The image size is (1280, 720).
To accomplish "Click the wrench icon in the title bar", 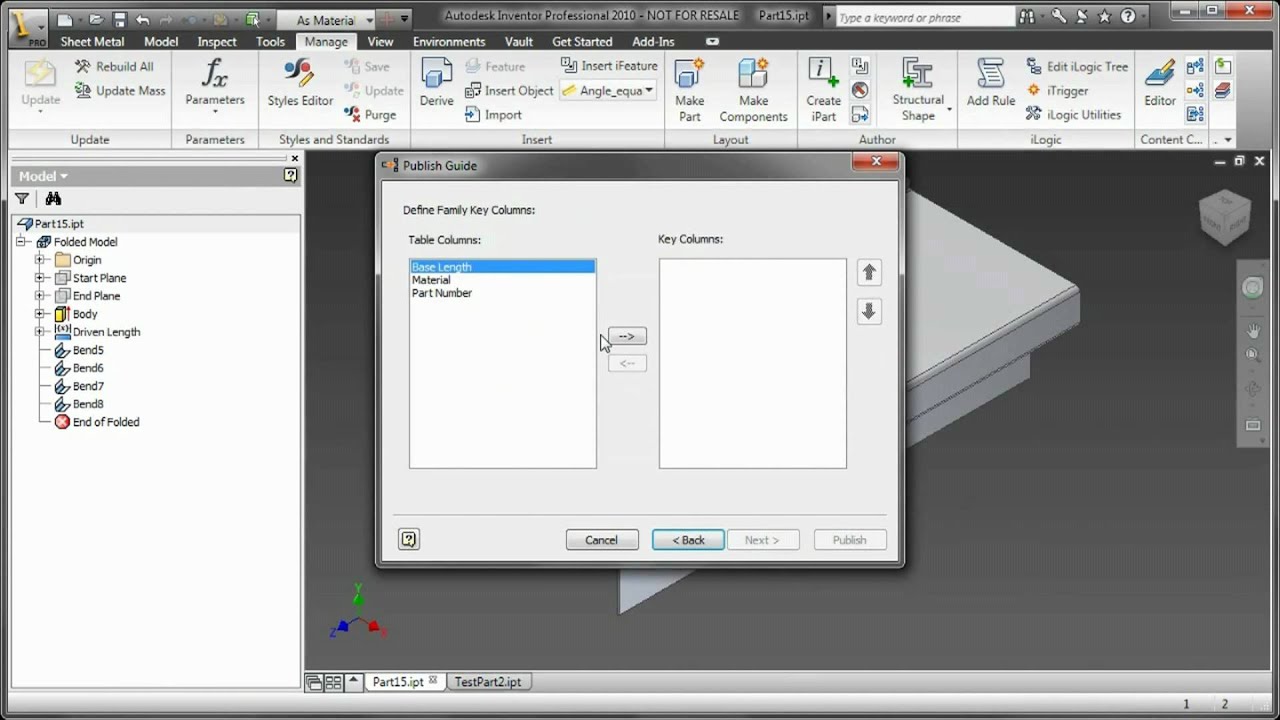I will 1059,17.
